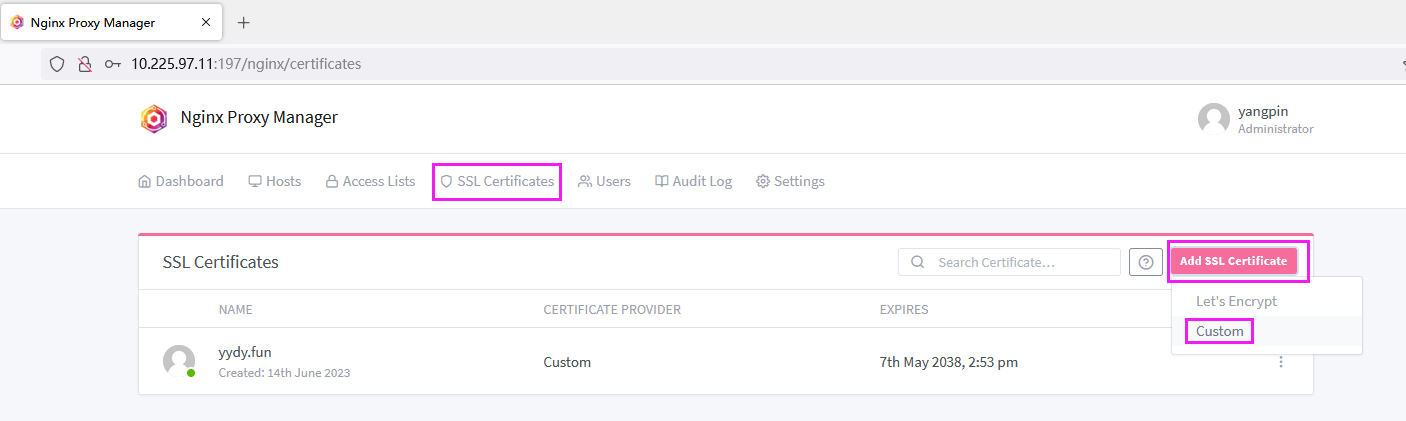Screen dimensions: 1406x421
Task: Click the browser address bar URL
Action: (x=246, y=64)
